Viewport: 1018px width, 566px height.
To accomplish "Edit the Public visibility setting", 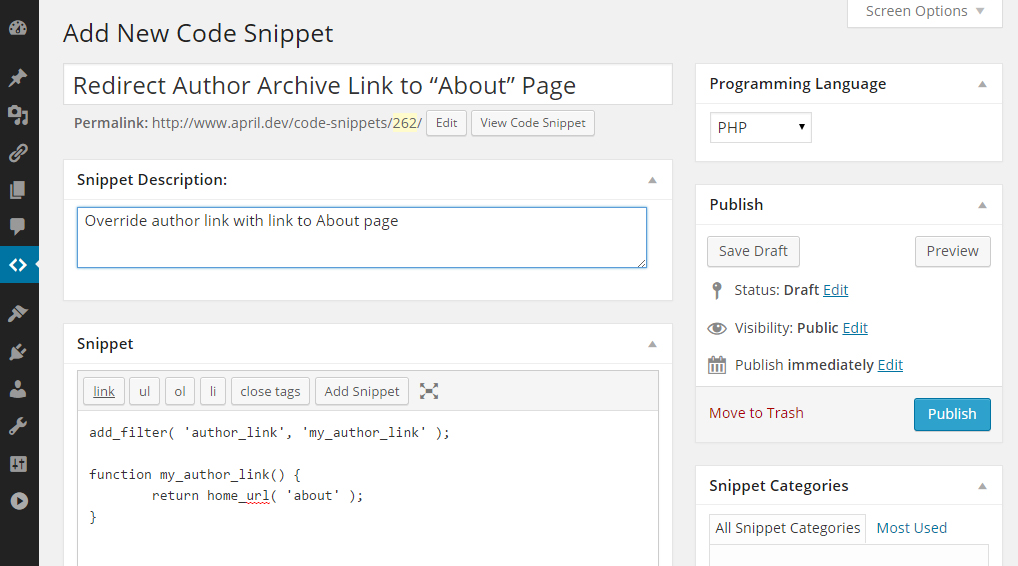I will 855,328.
